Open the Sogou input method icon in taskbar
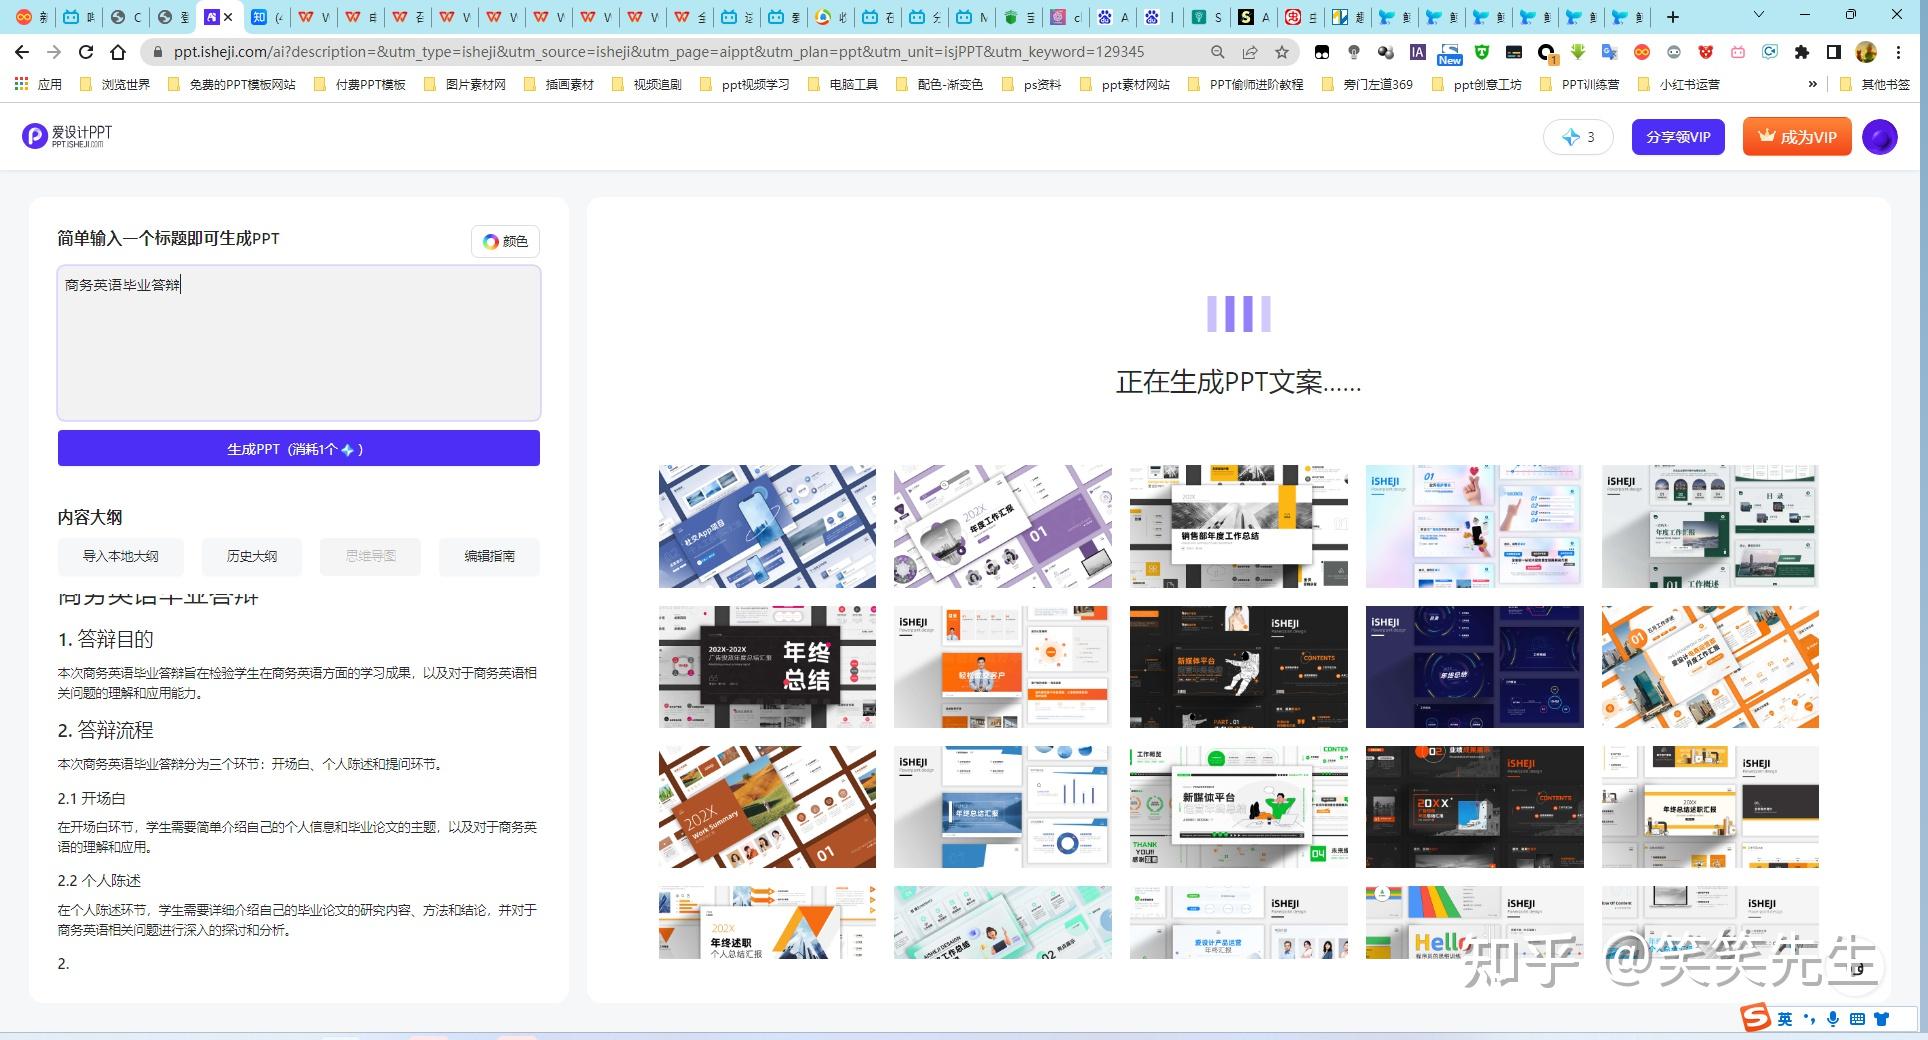The width and height of the screenshot is (1928, 1040). point(1755,1019)
